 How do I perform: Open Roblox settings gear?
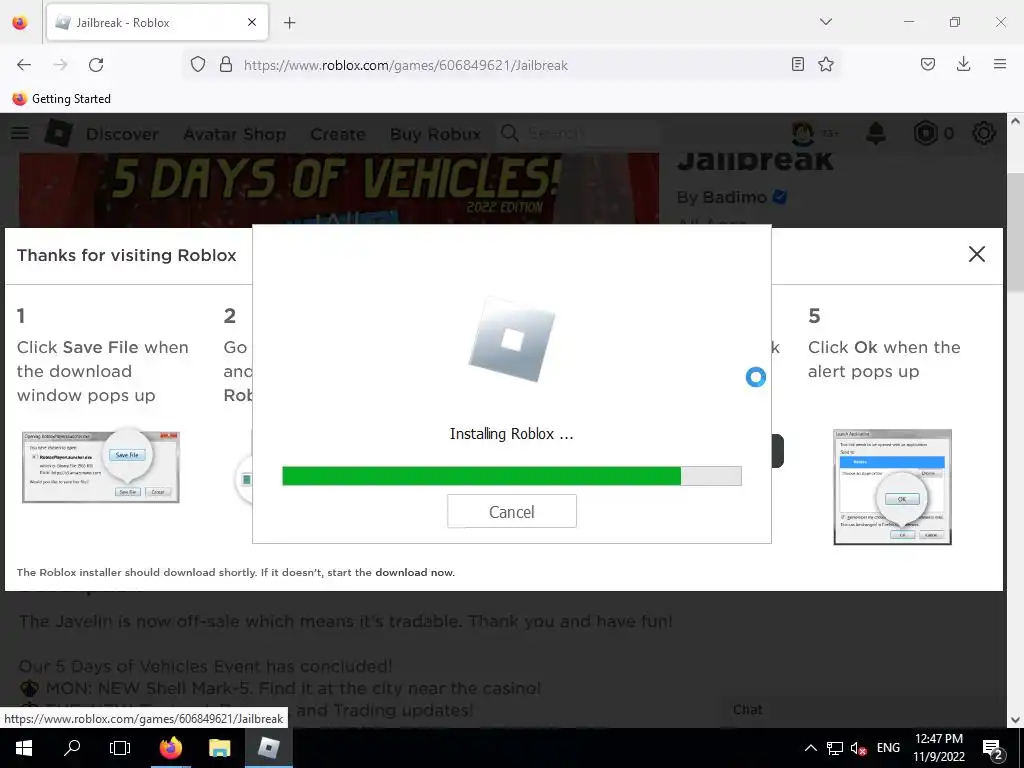pos(984,133)
